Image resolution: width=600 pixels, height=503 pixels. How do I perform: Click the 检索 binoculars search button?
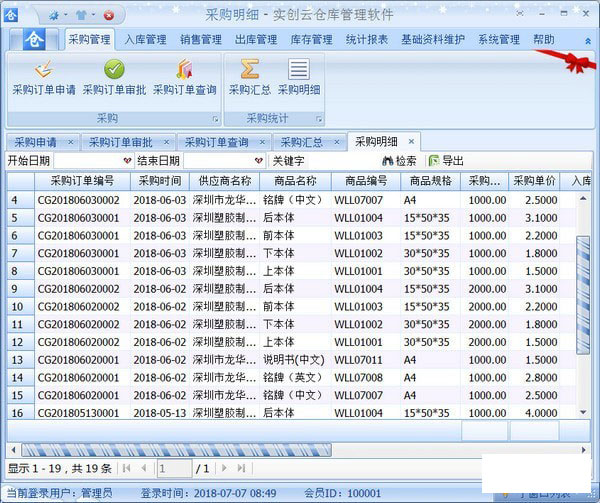pyautogui.click(x=399, y=160)
